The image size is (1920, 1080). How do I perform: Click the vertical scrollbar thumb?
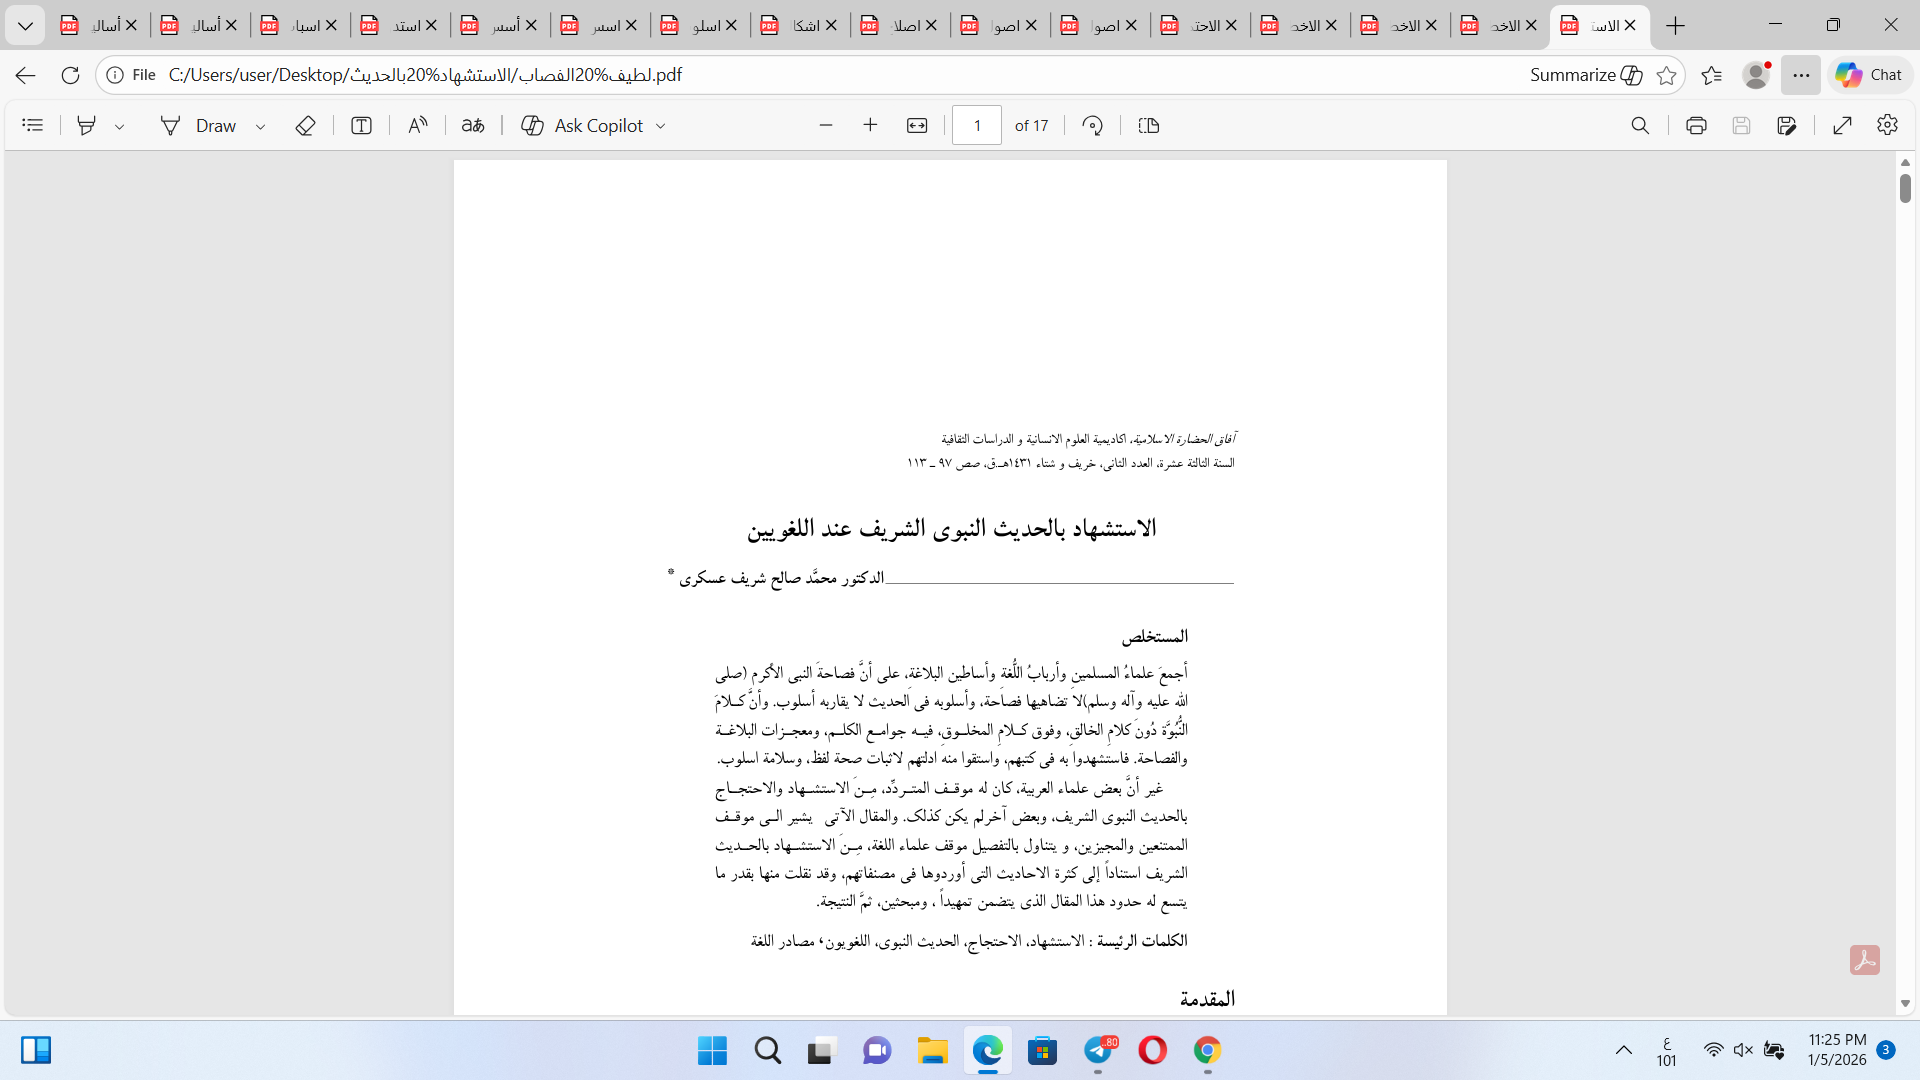[x=1905, y=188]
